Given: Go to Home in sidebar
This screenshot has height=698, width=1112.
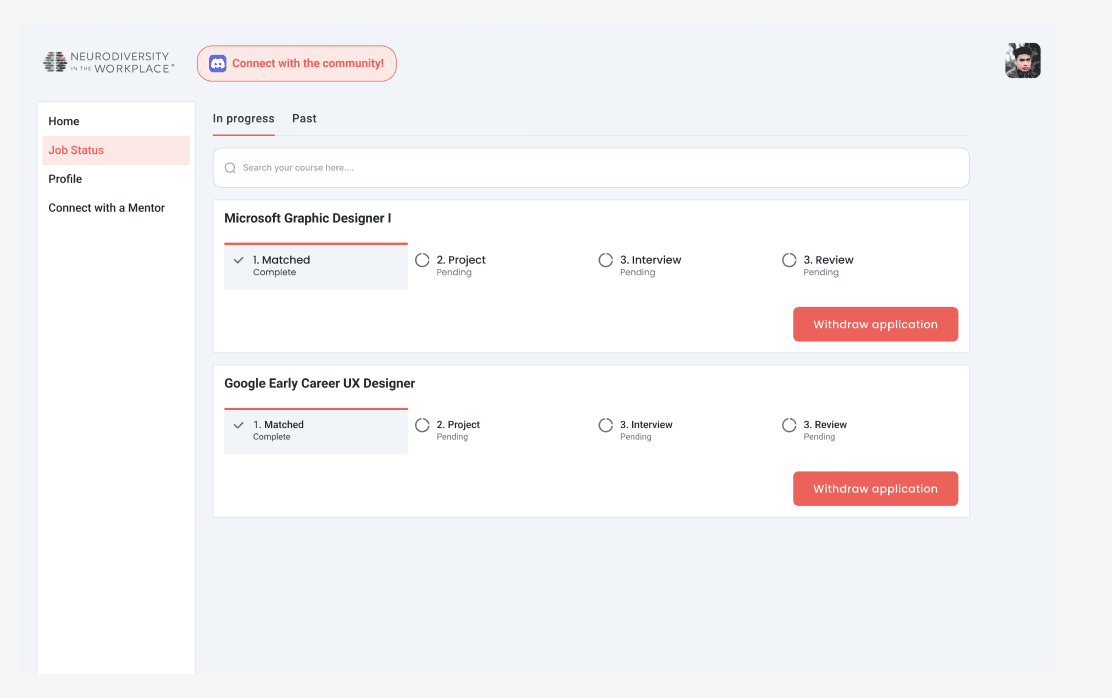Looking at the screenshot, I should (116, 121).
